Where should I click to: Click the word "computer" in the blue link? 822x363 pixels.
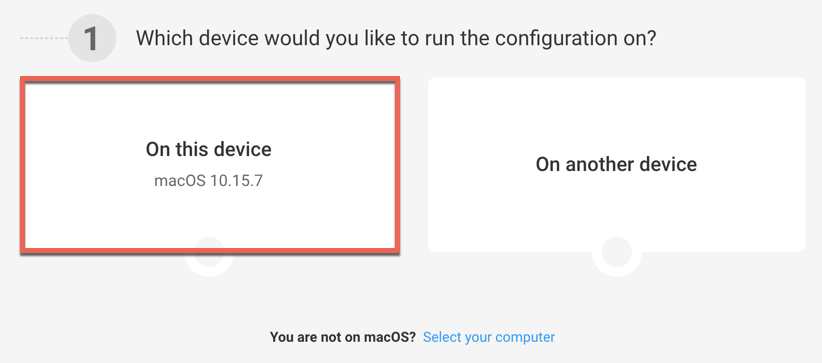[x=525, y=337]
